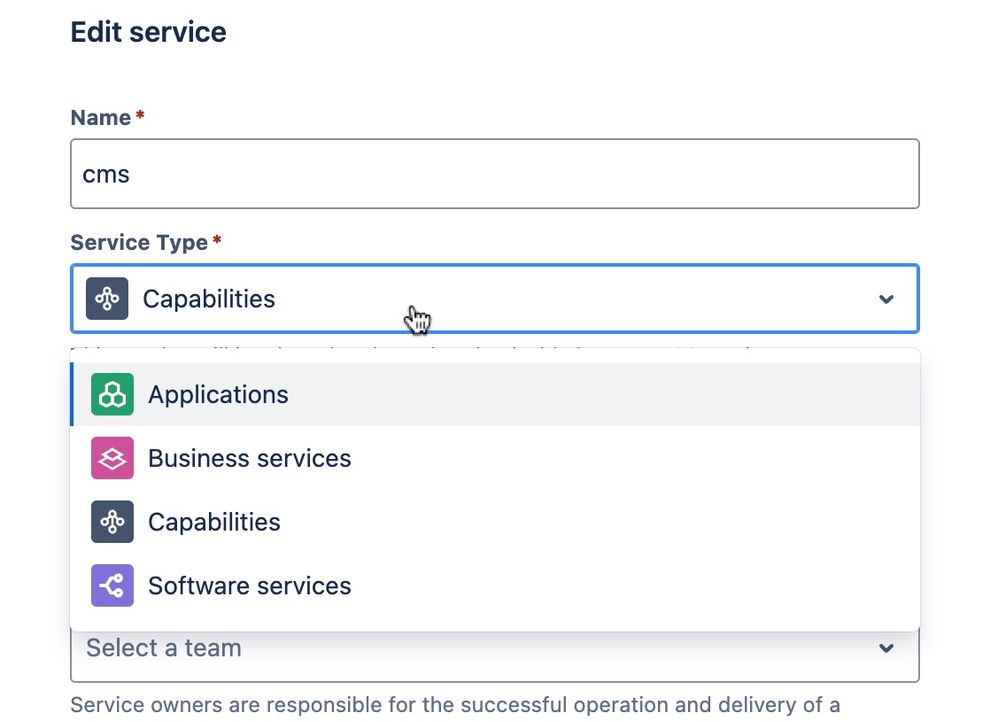Screen dimensions: 998x722
Task: Click the Business services pink diamond icon
Action: click(x=111, y=458)
